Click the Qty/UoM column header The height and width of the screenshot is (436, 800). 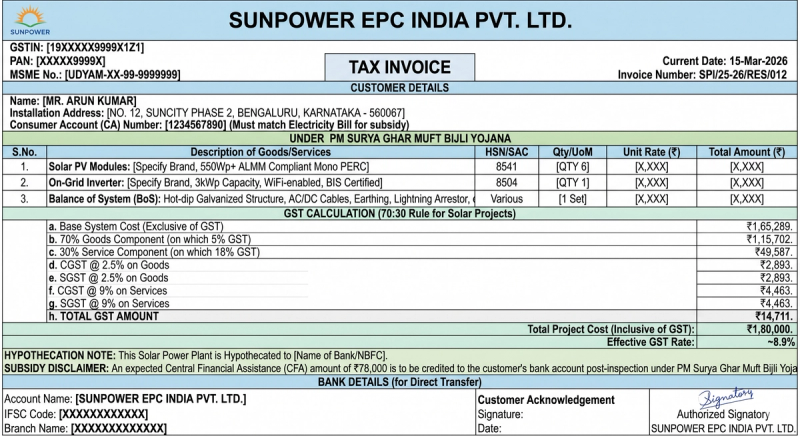(572, 152)
